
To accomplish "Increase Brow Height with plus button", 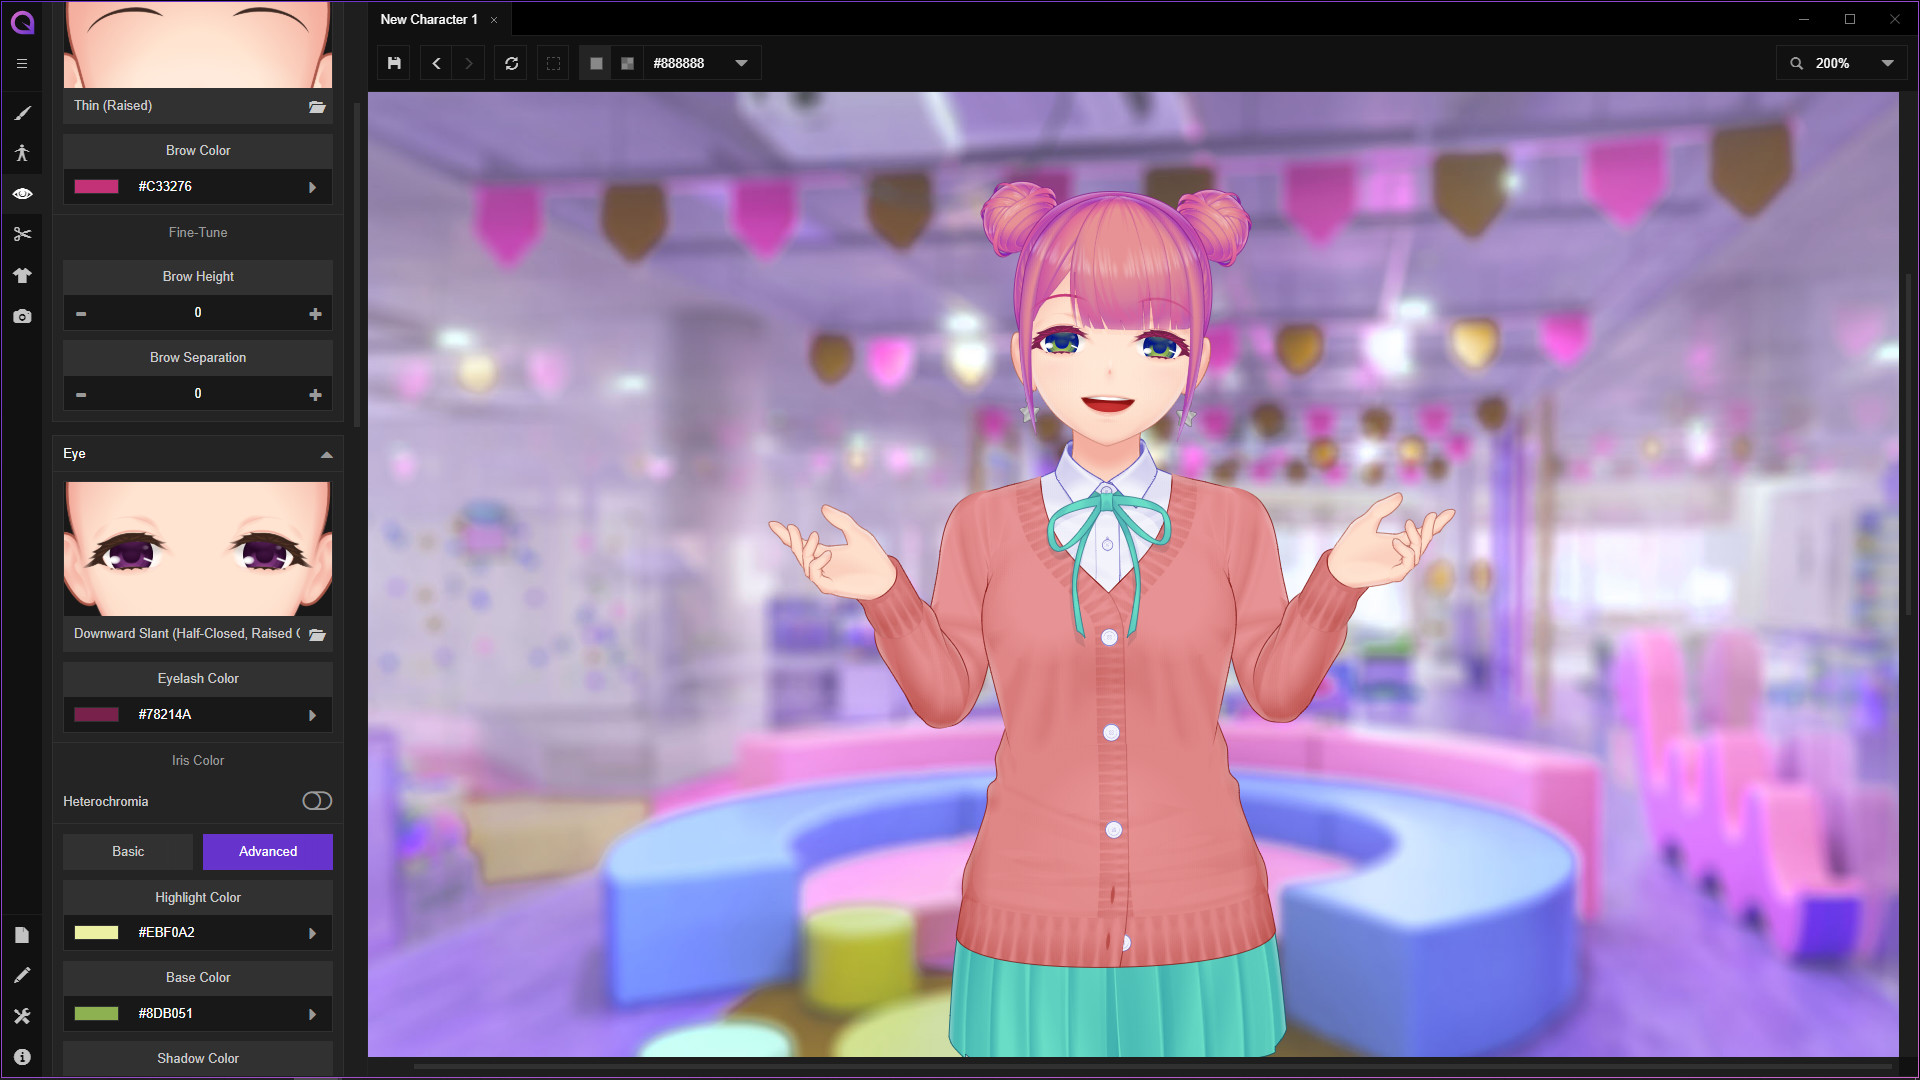I will coord(315,313).
